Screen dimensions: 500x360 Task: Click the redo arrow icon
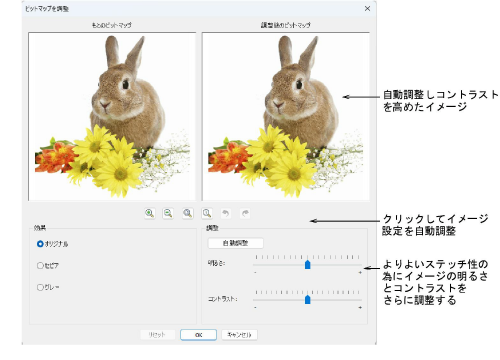(245, 213)
